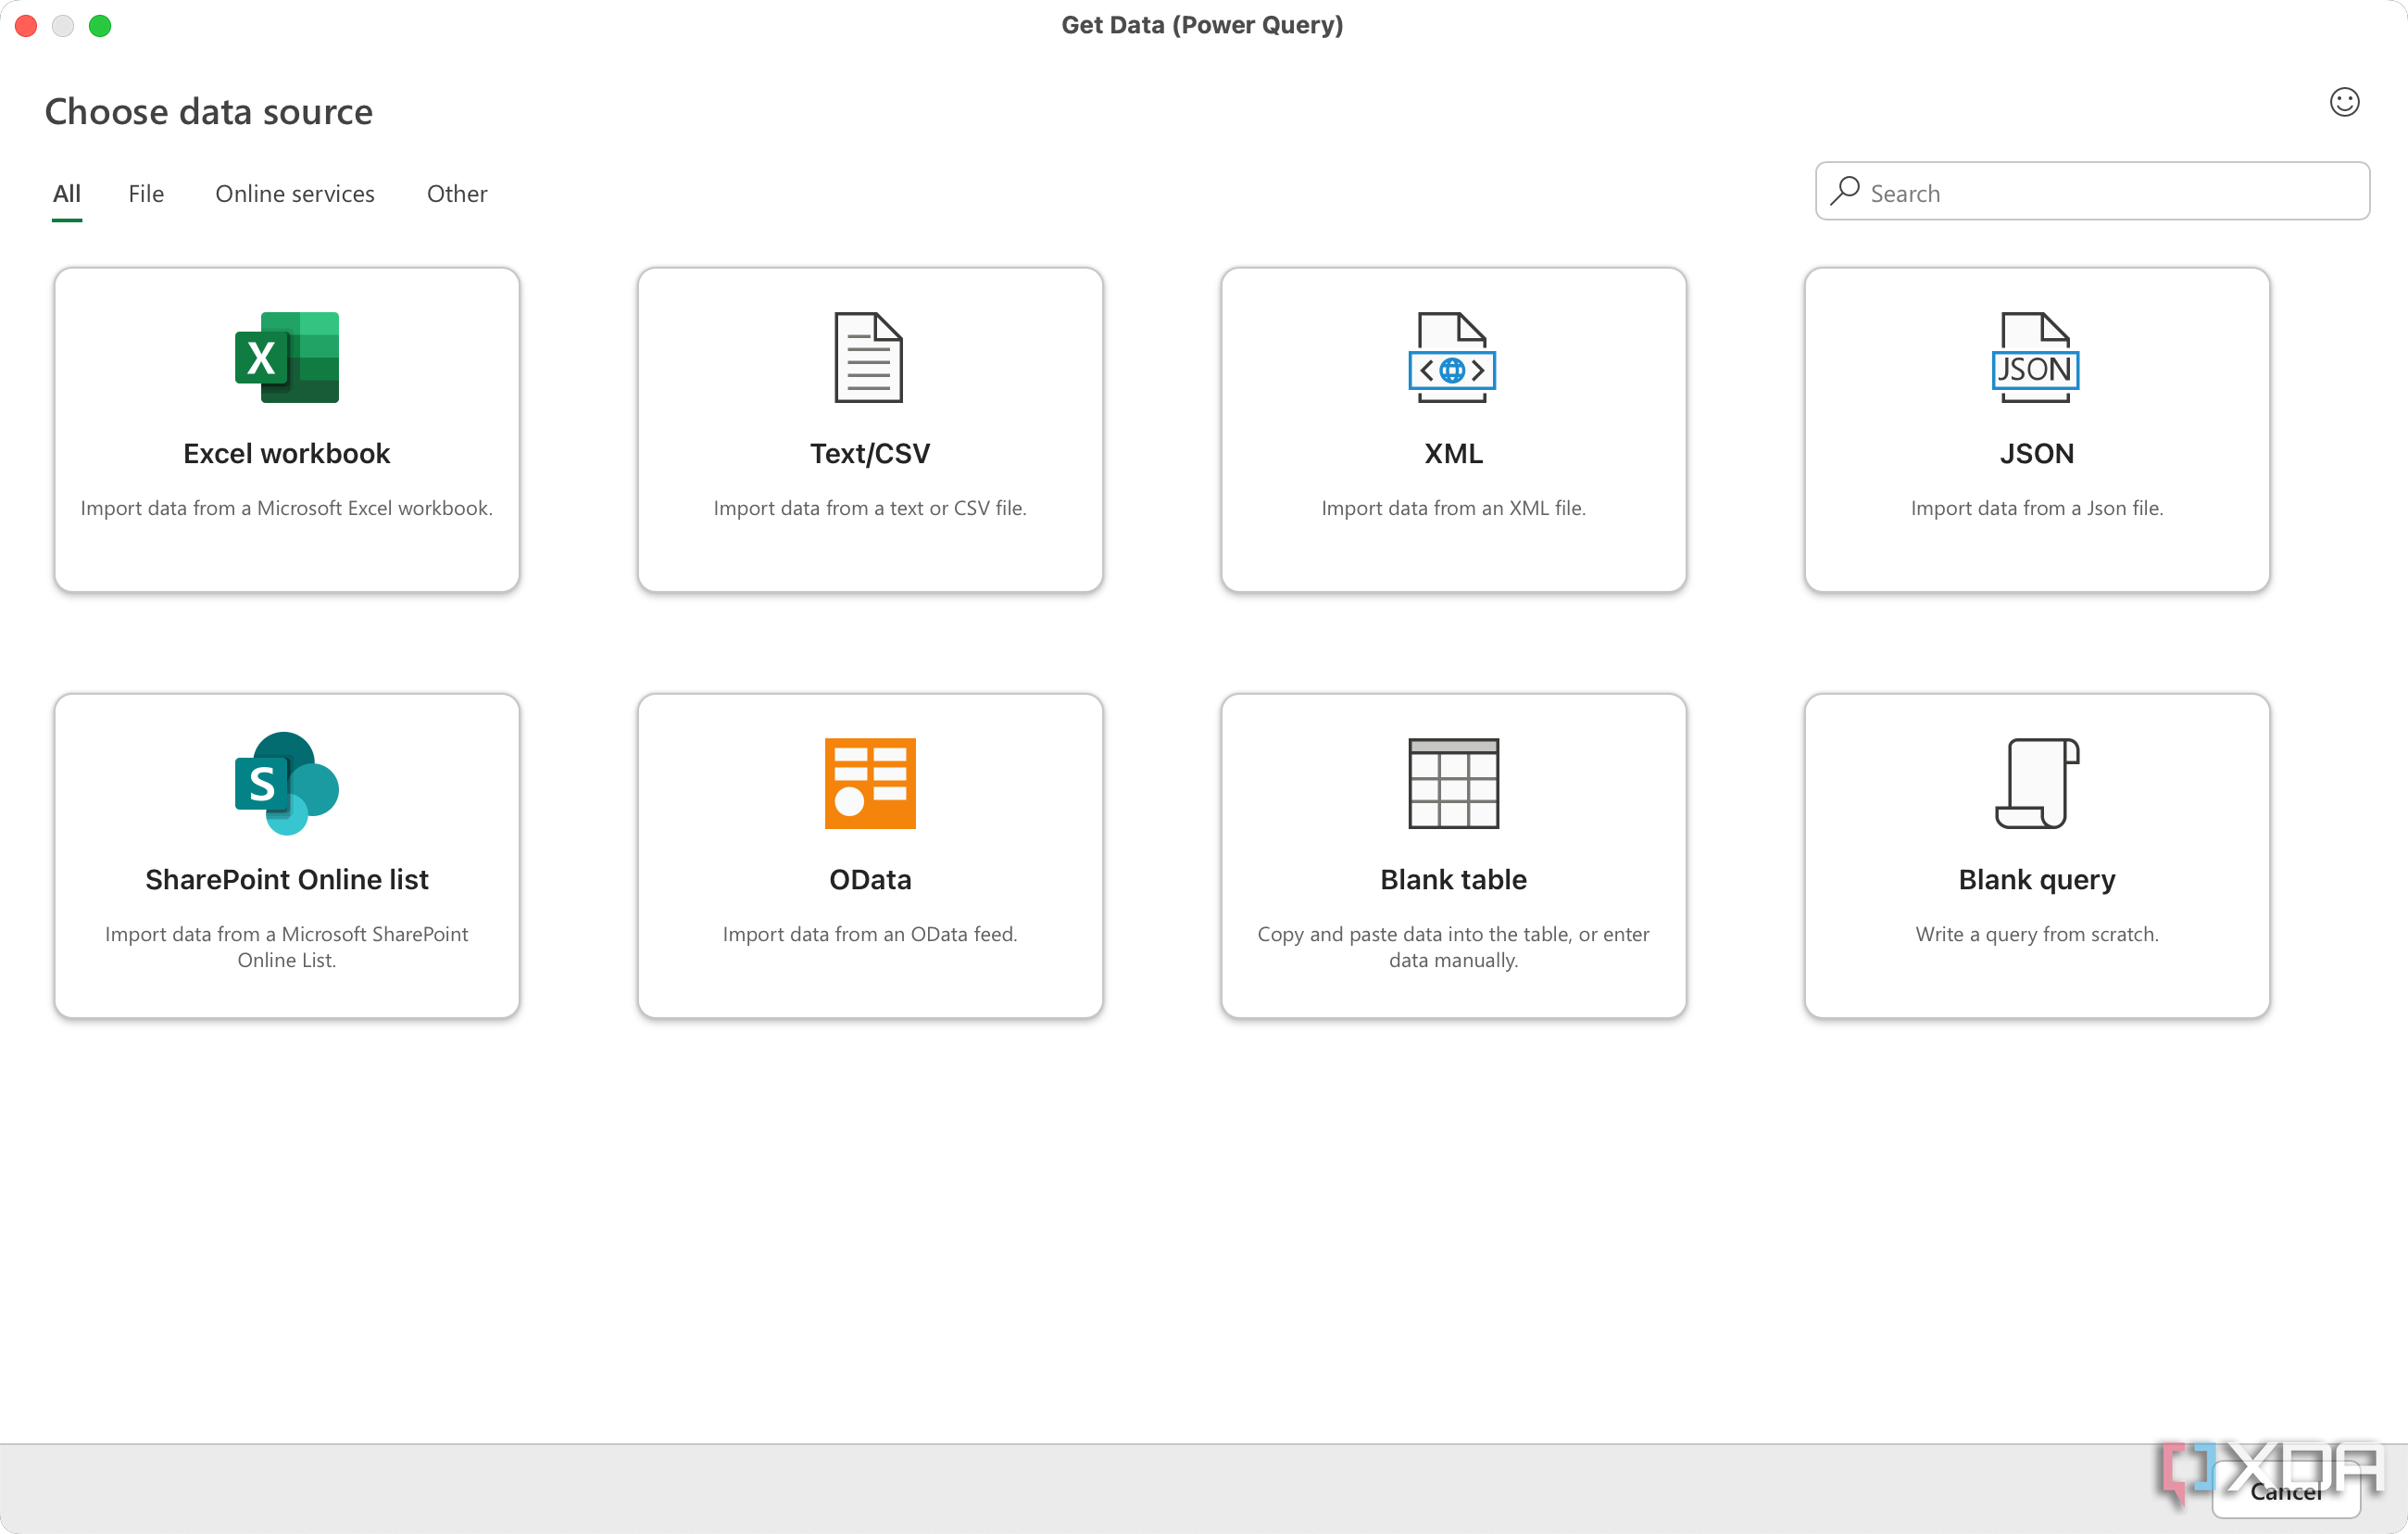
Task: Choose the Blank table title
Action: coord(1453,879)
